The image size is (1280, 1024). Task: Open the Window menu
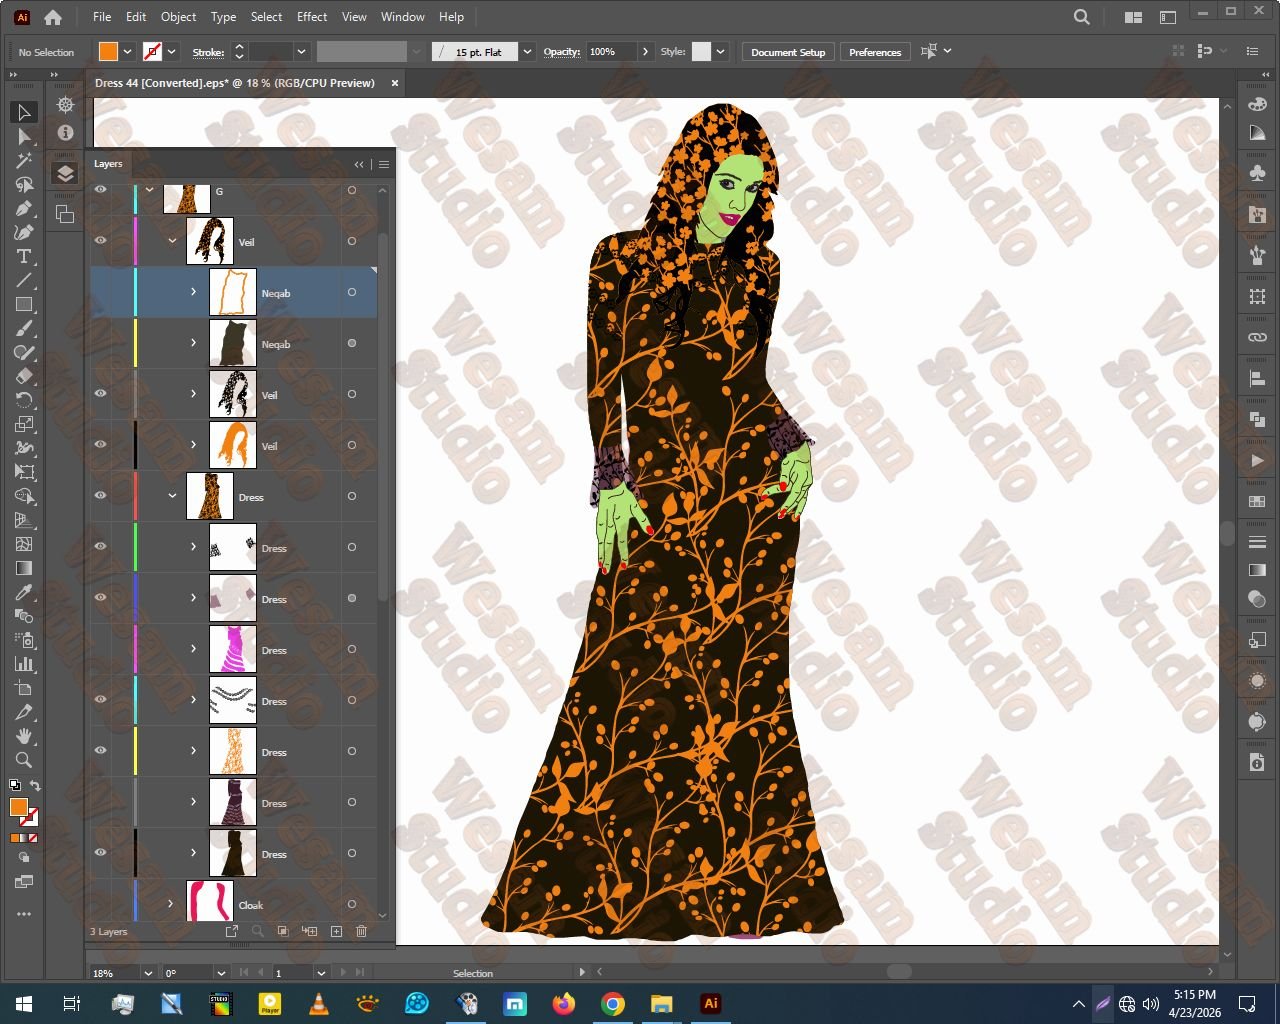click(403, 17)
